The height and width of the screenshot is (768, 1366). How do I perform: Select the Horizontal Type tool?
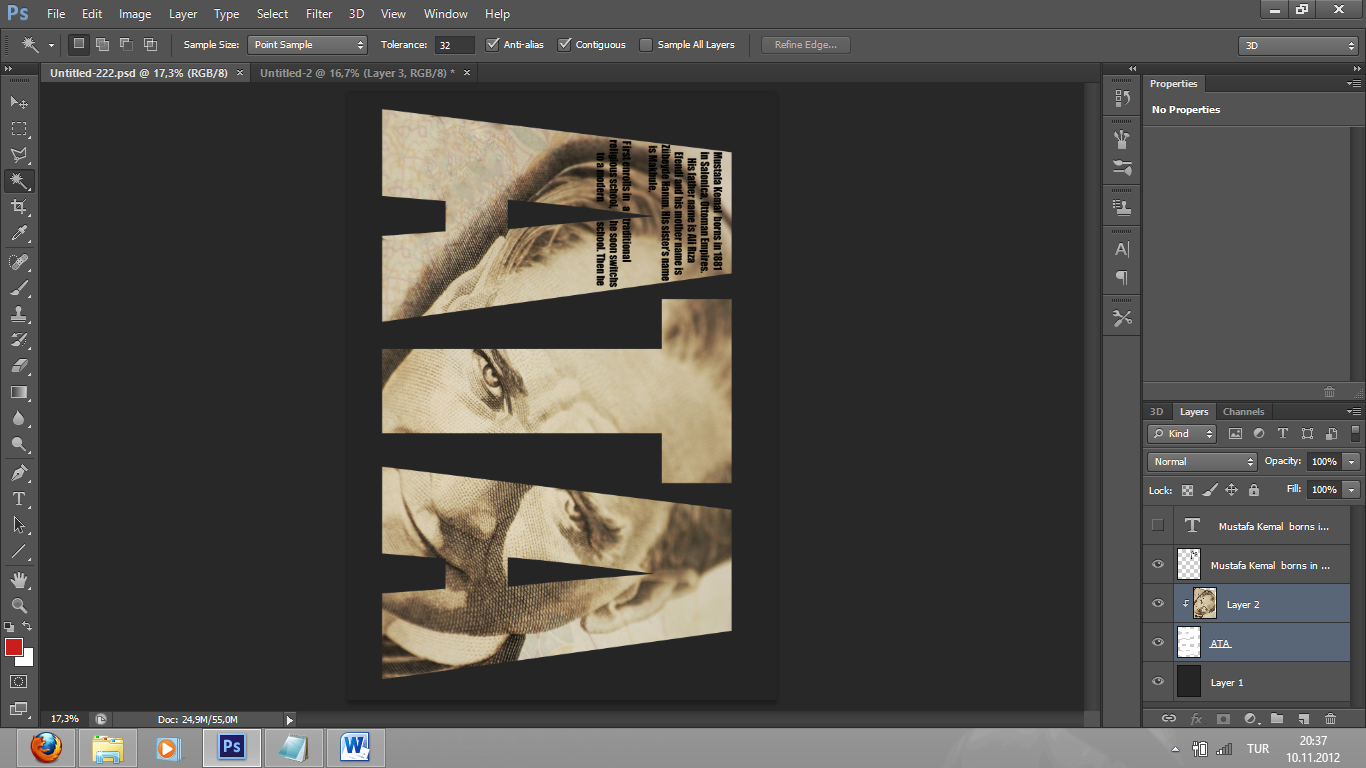pos(19,498)
